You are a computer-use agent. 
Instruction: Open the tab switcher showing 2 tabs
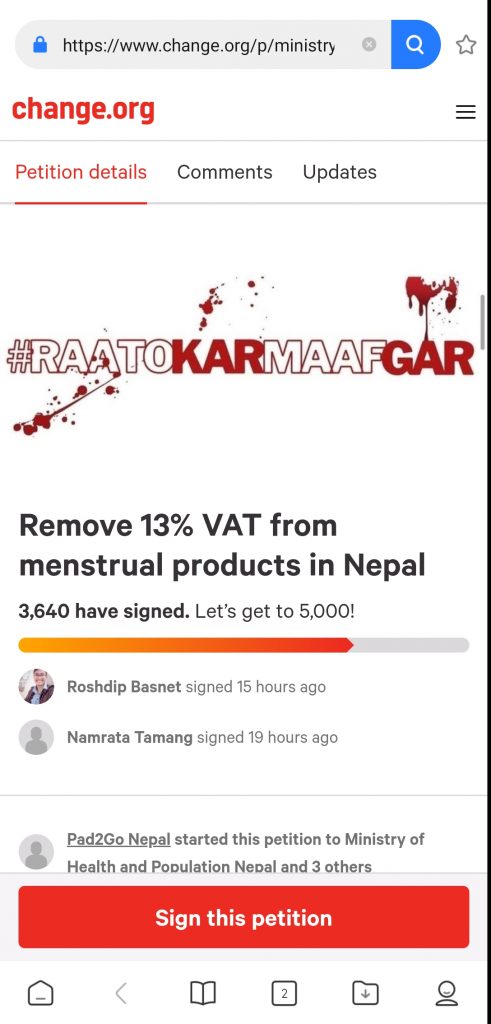point(284,993)
